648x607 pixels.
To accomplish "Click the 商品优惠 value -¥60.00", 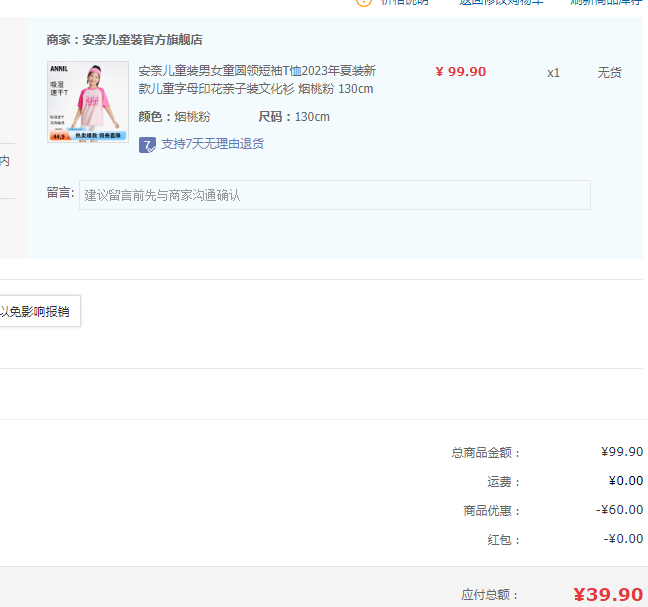I will (619, 509).
